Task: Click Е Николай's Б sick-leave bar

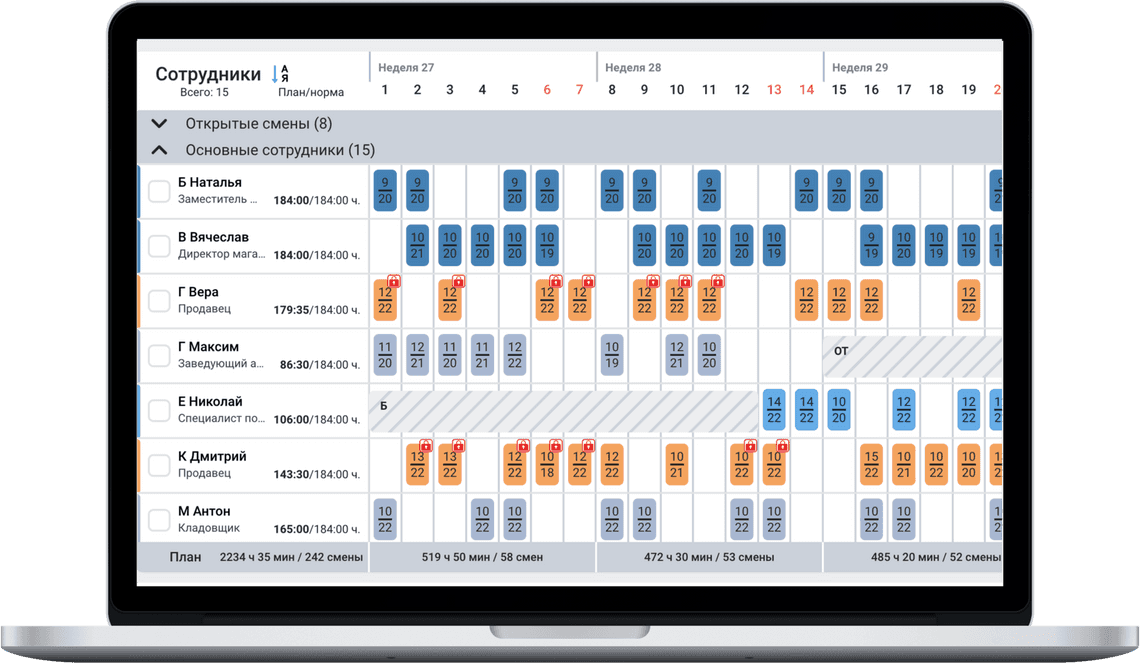Action: pyautogui.click(x=560, y=411)
